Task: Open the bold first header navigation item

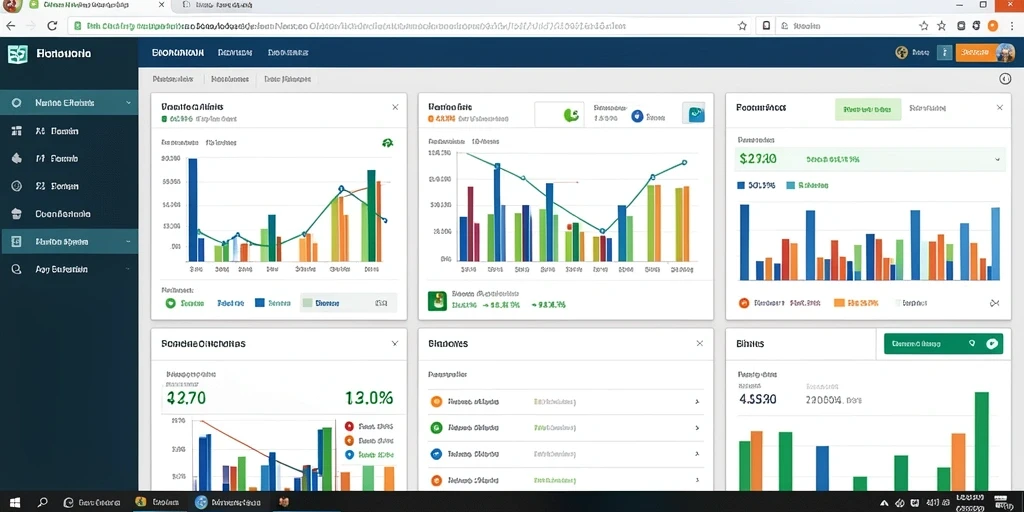Action: point(178,52)
